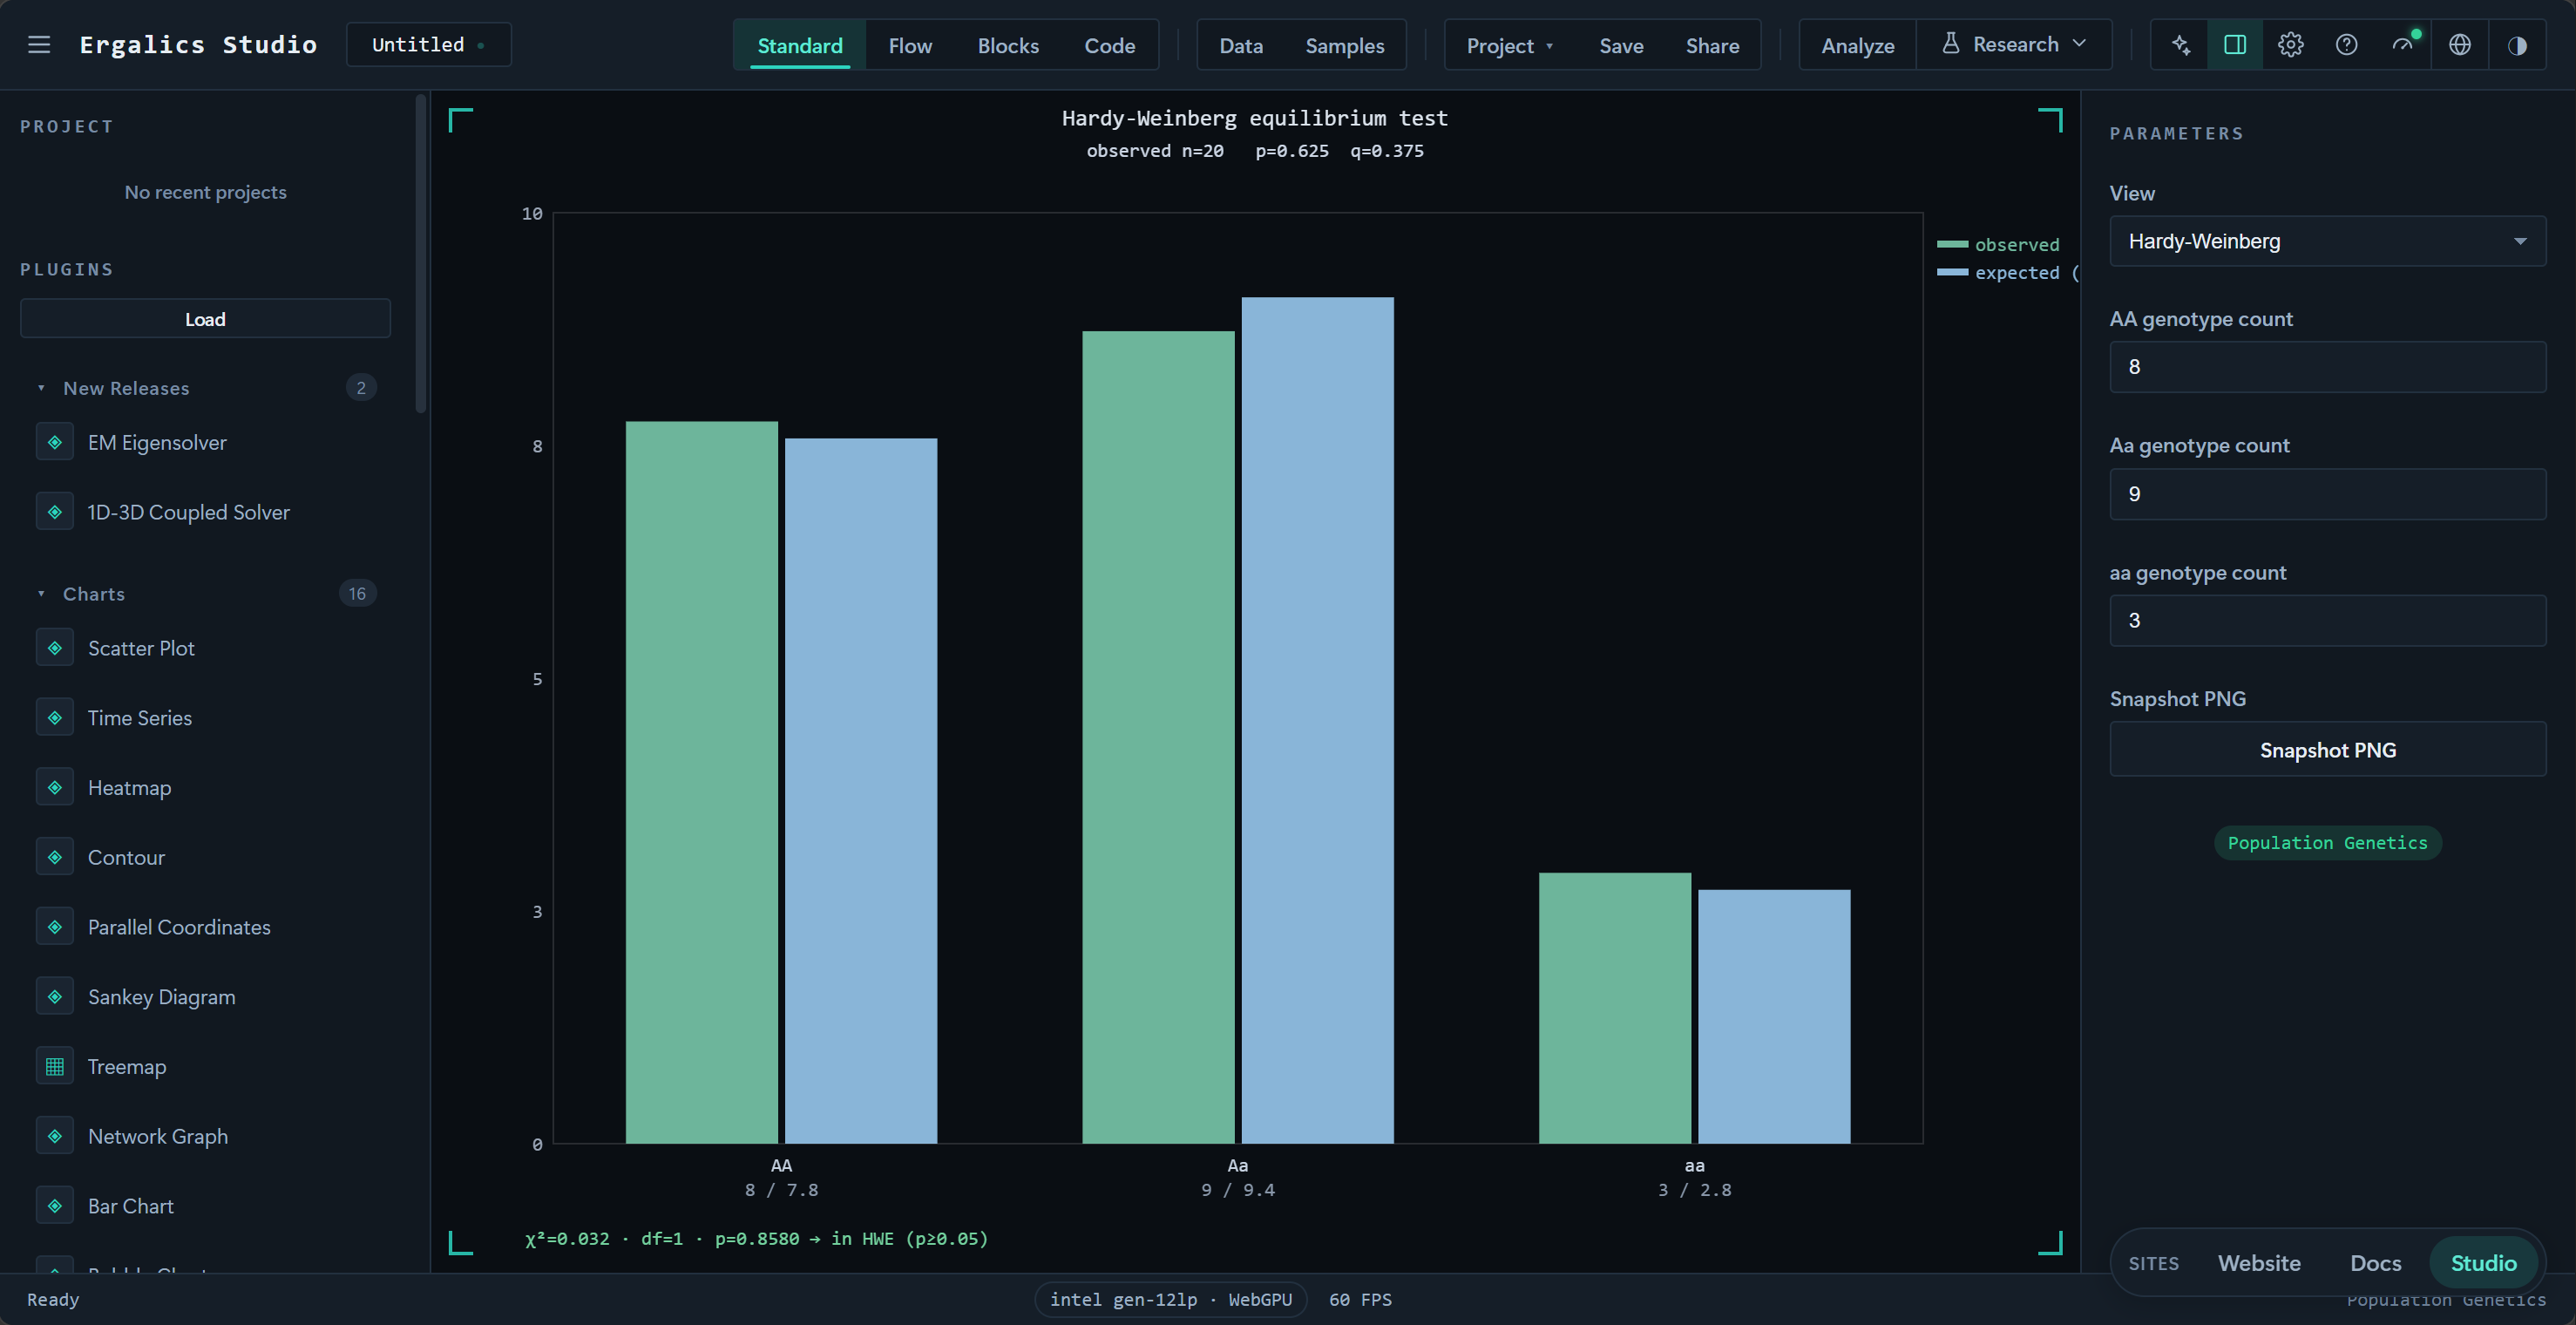Image resolution: width=2576 pixels, height=1325 pixels.
Task: Click the Snapshot PNG button
Action: [2327, 750]
